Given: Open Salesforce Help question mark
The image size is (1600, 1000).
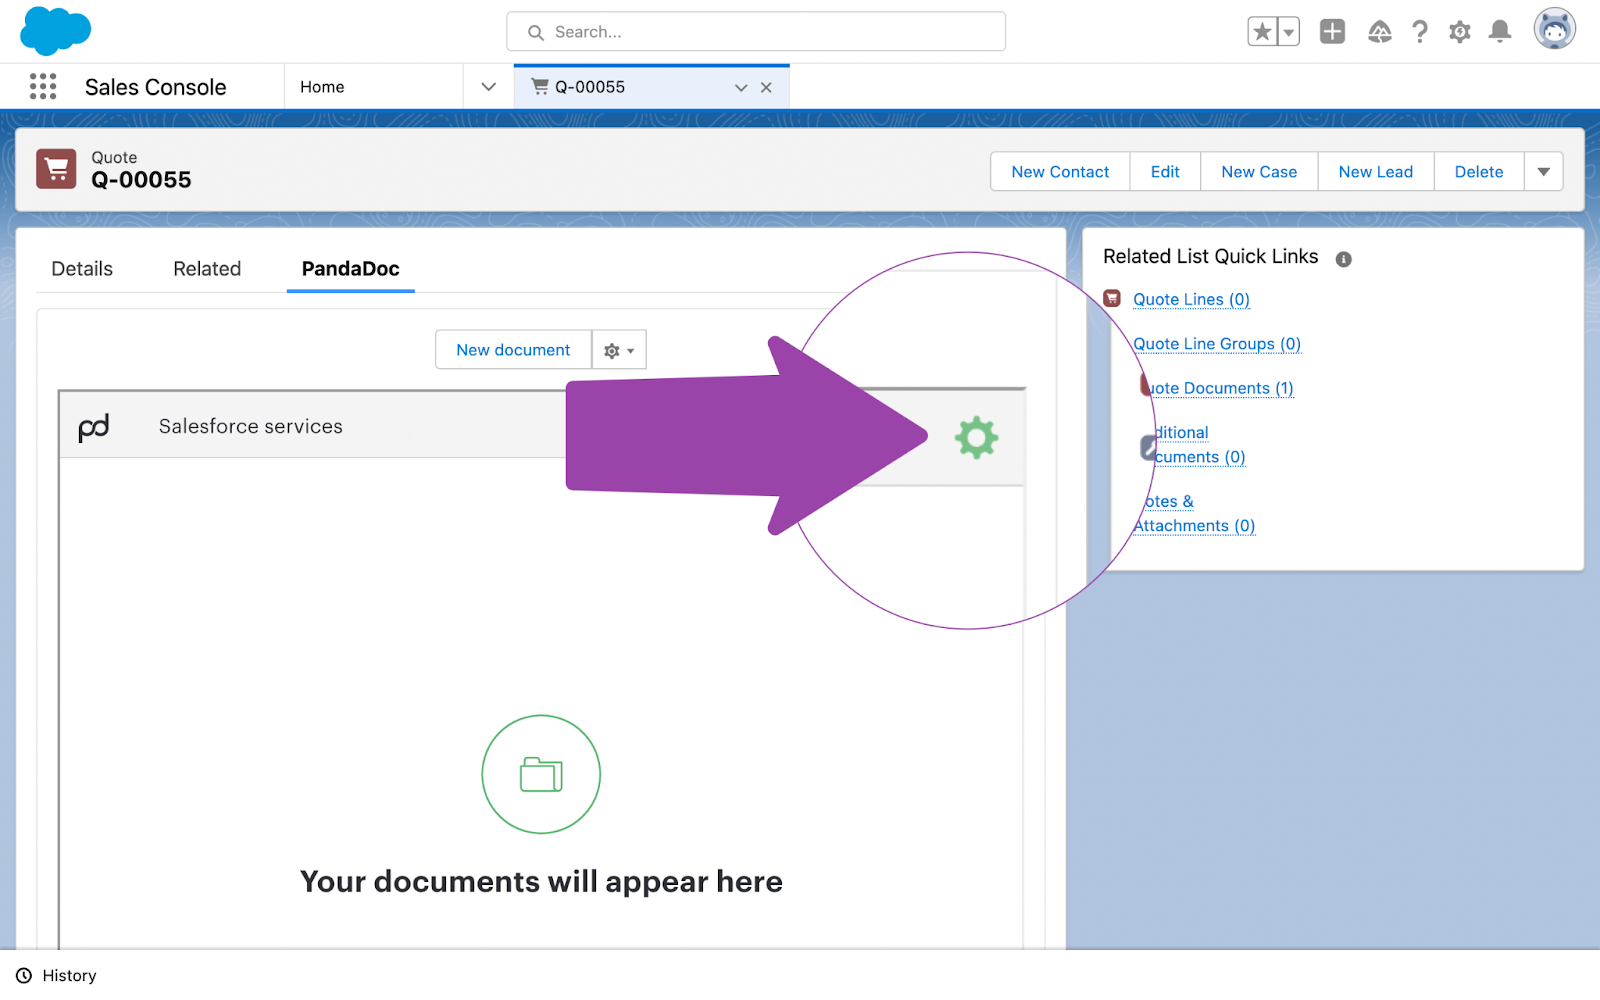Looking at the screenshot, I should pyautogui.click(x=1420, y=32).
